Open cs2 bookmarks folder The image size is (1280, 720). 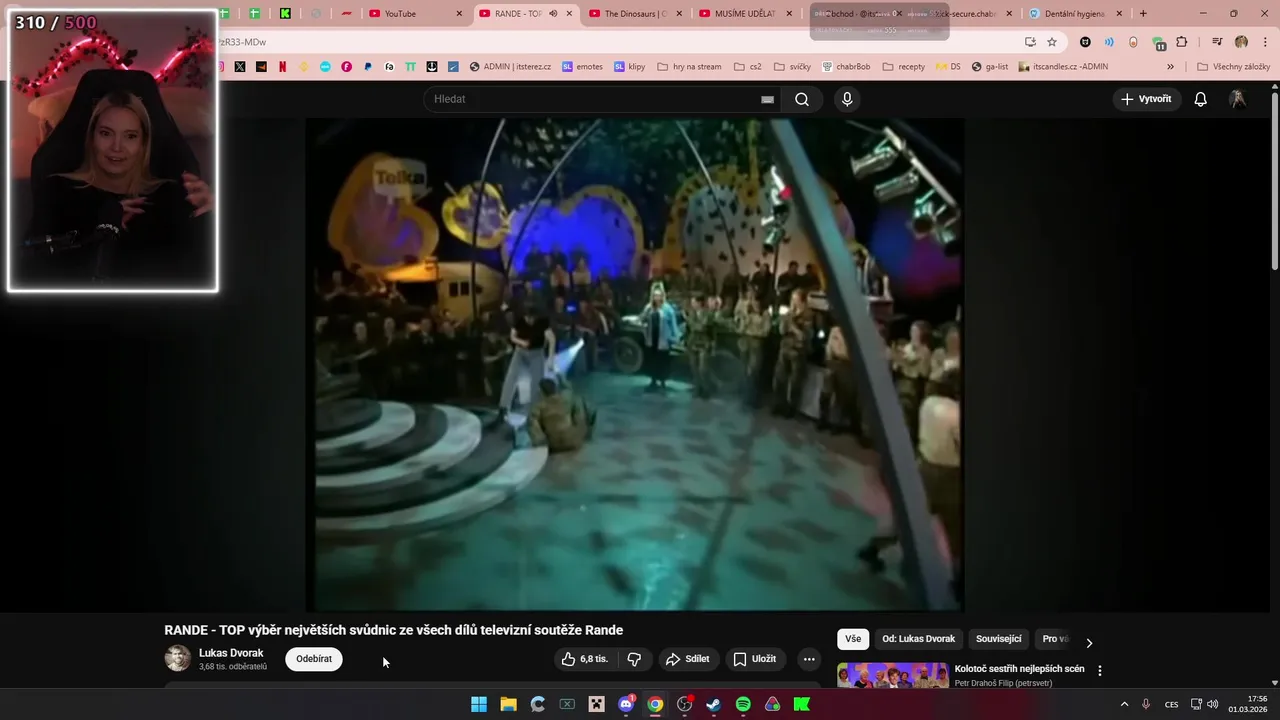click(747, 67)
